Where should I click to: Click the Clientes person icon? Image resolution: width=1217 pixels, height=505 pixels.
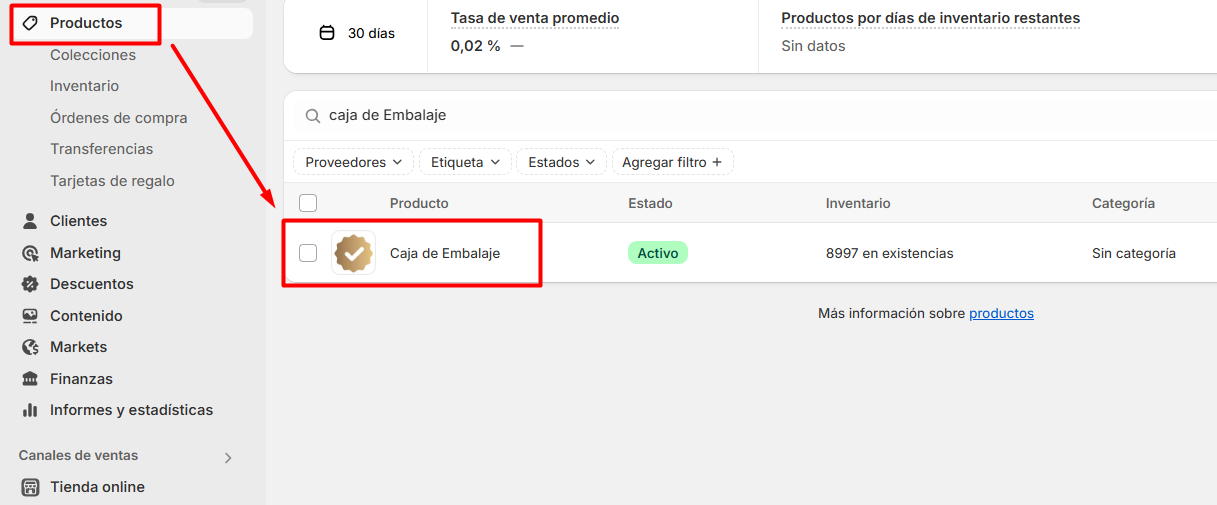tap(30, 221)
